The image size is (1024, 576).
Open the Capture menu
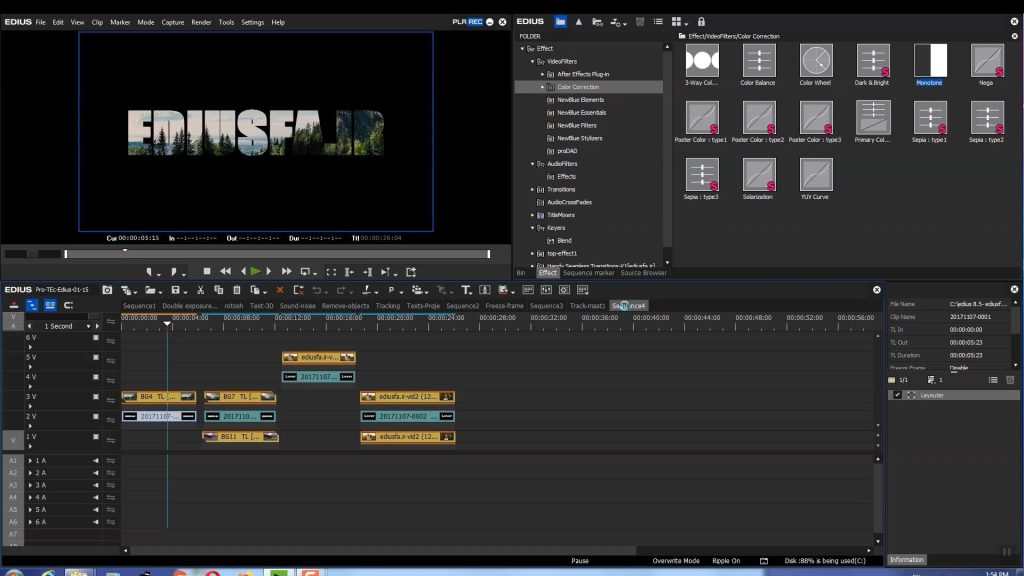pos(172,22)
